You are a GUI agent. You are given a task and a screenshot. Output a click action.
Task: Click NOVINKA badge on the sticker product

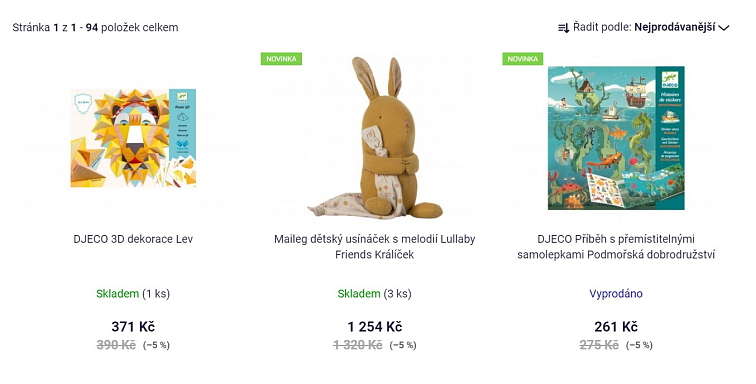pos(523,59)
